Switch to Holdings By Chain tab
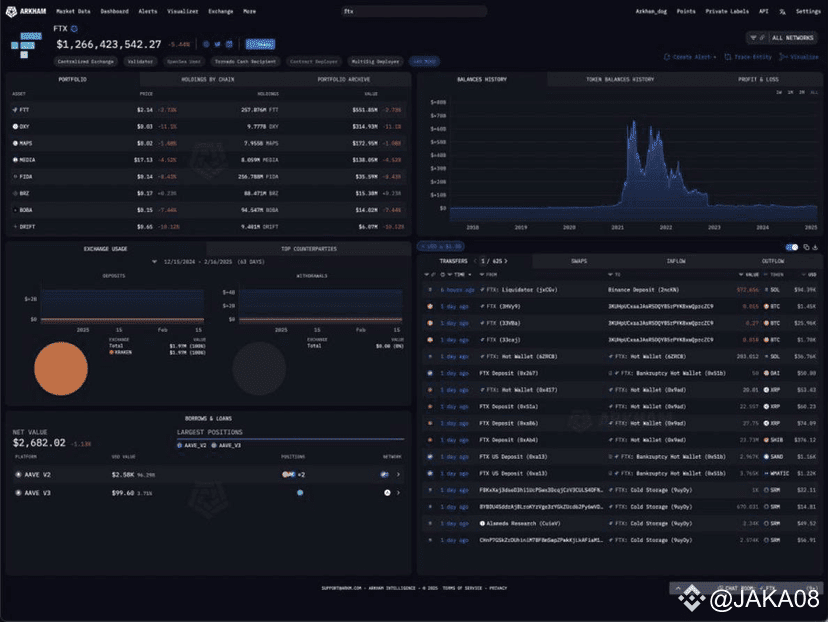The image size is (828, 622). click(x=208, y=79)
